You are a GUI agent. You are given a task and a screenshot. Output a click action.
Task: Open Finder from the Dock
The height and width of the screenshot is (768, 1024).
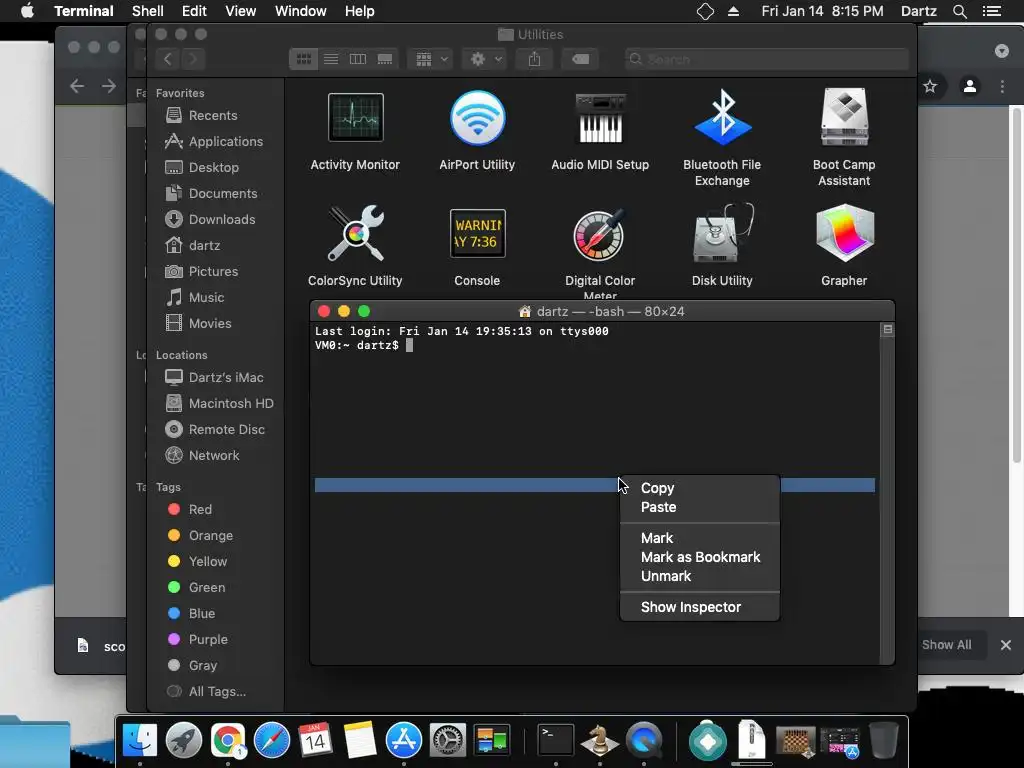click(x=140, y=739)
